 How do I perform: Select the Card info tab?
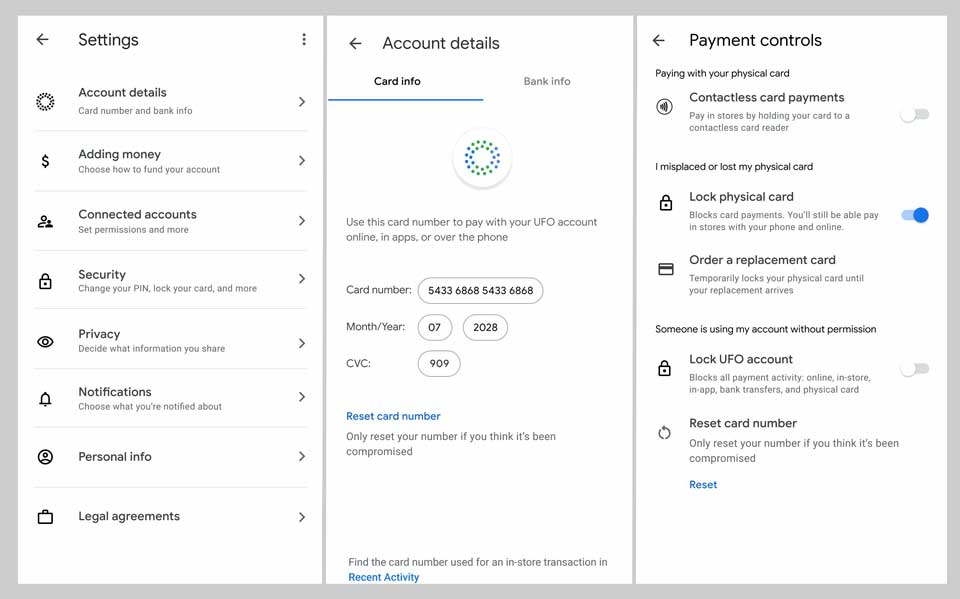397,81
